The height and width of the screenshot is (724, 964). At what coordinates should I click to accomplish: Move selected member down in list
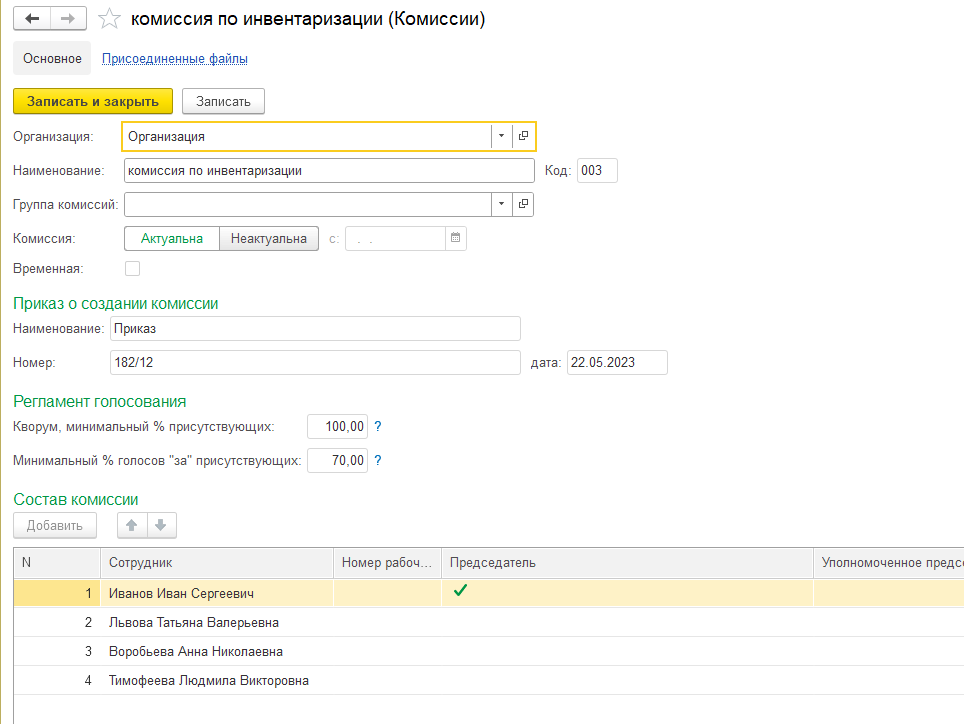click(161, 525)
